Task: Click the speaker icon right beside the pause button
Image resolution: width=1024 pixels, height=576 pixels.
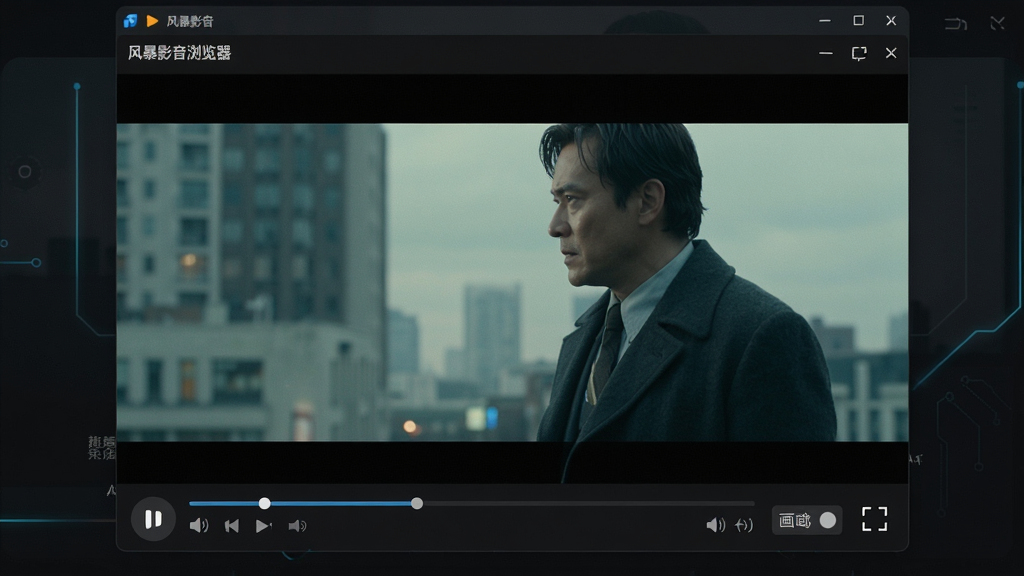Action: pyautogui.click(x=199, y=526)
